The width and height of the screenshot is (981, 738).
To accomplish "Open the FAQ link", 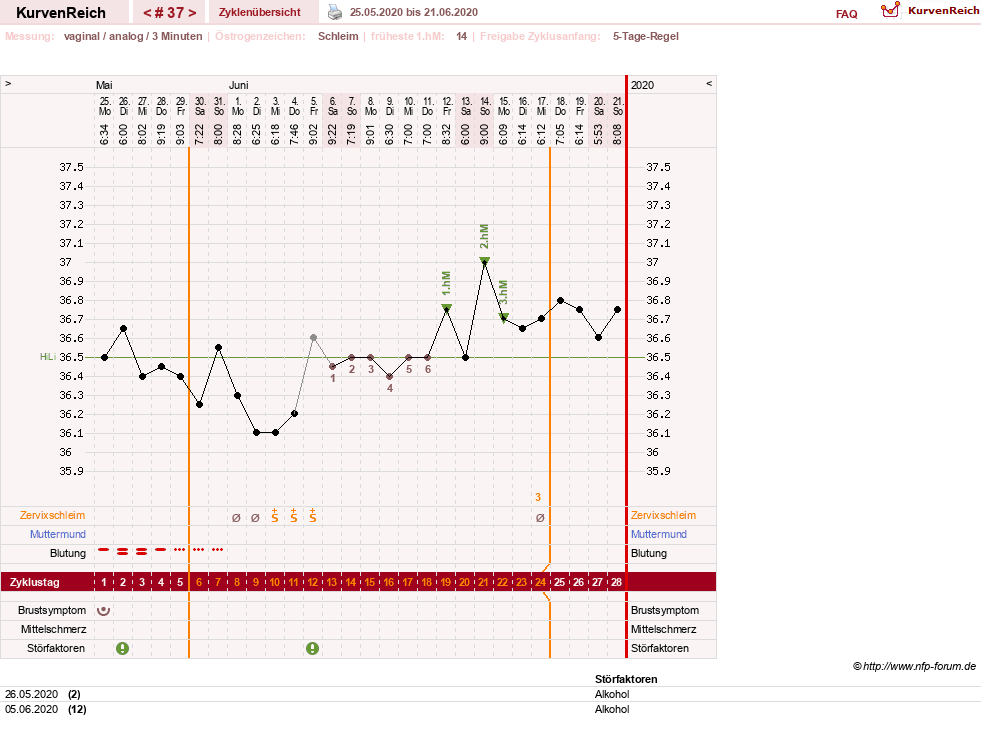I will pyautogui.click(x=846, y=14).
